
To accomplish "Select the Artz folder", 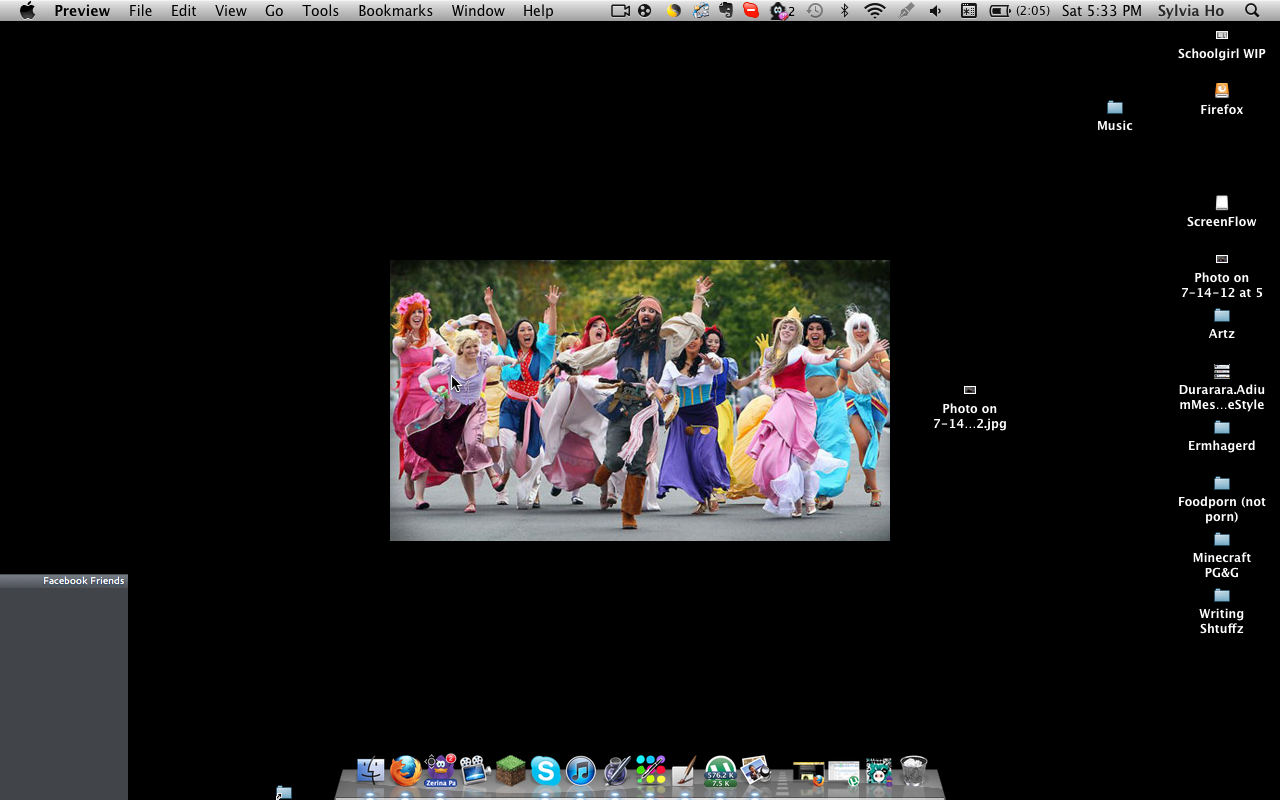I will point(1222,324).
